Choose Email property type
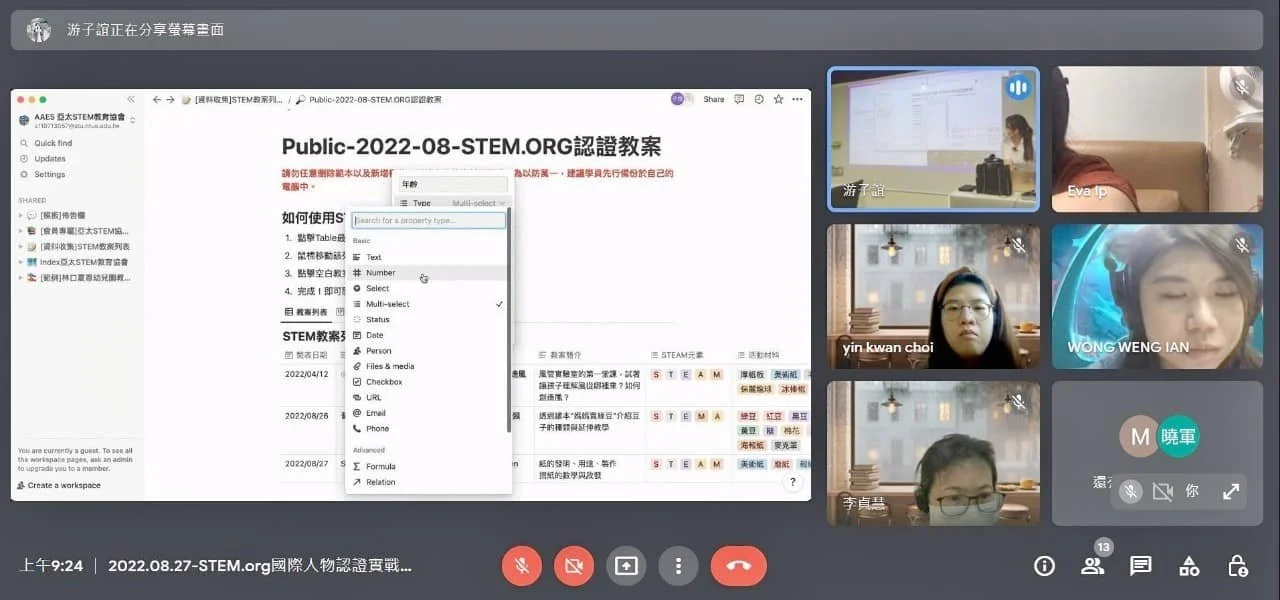The width and height of the screenshot is (1280, 600). 428,413
